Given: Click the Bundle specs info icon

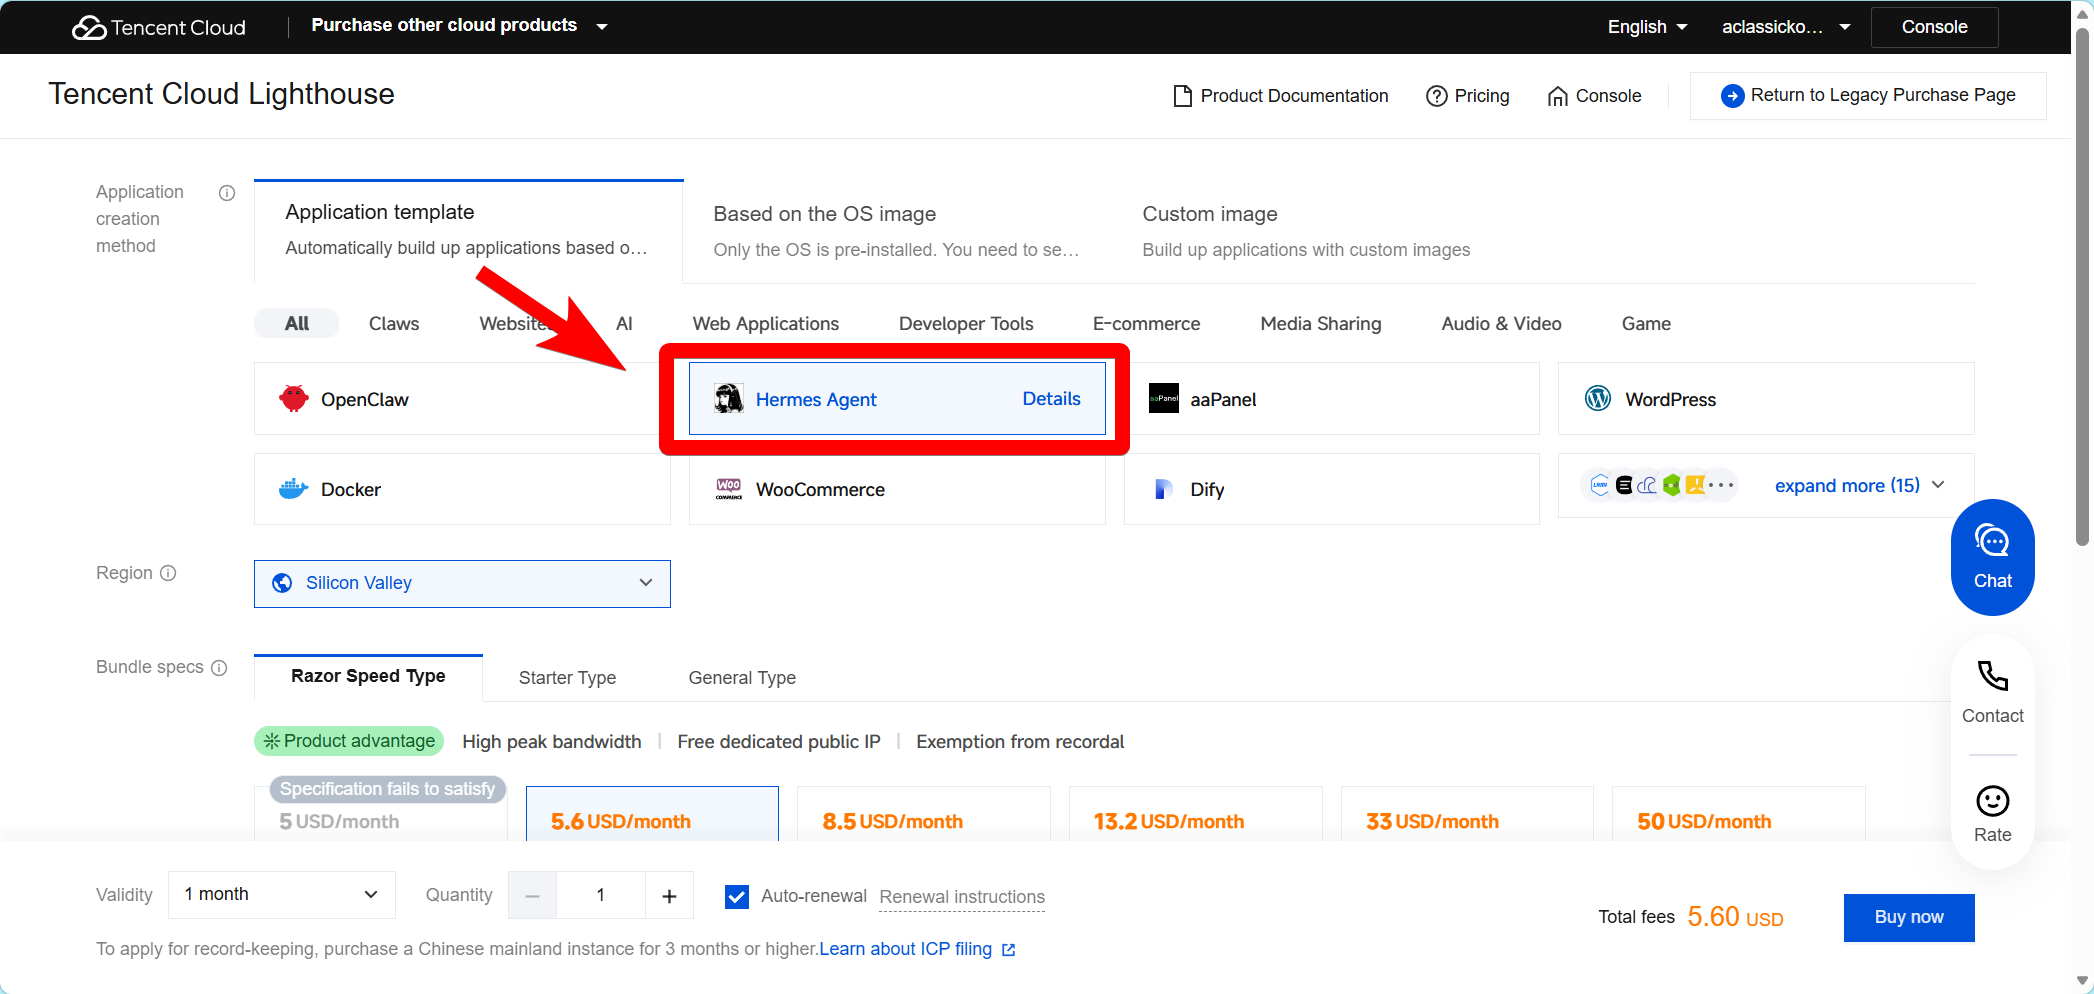Looking at the screenshot, I should [x=219, y=668].
